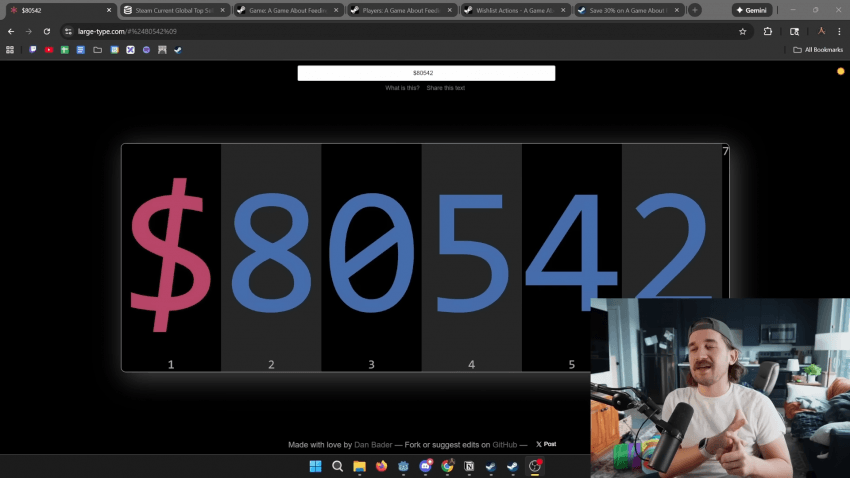Open the Steam bookmark in bookmarks bar
Screen dimensions: 850x478
178,49
